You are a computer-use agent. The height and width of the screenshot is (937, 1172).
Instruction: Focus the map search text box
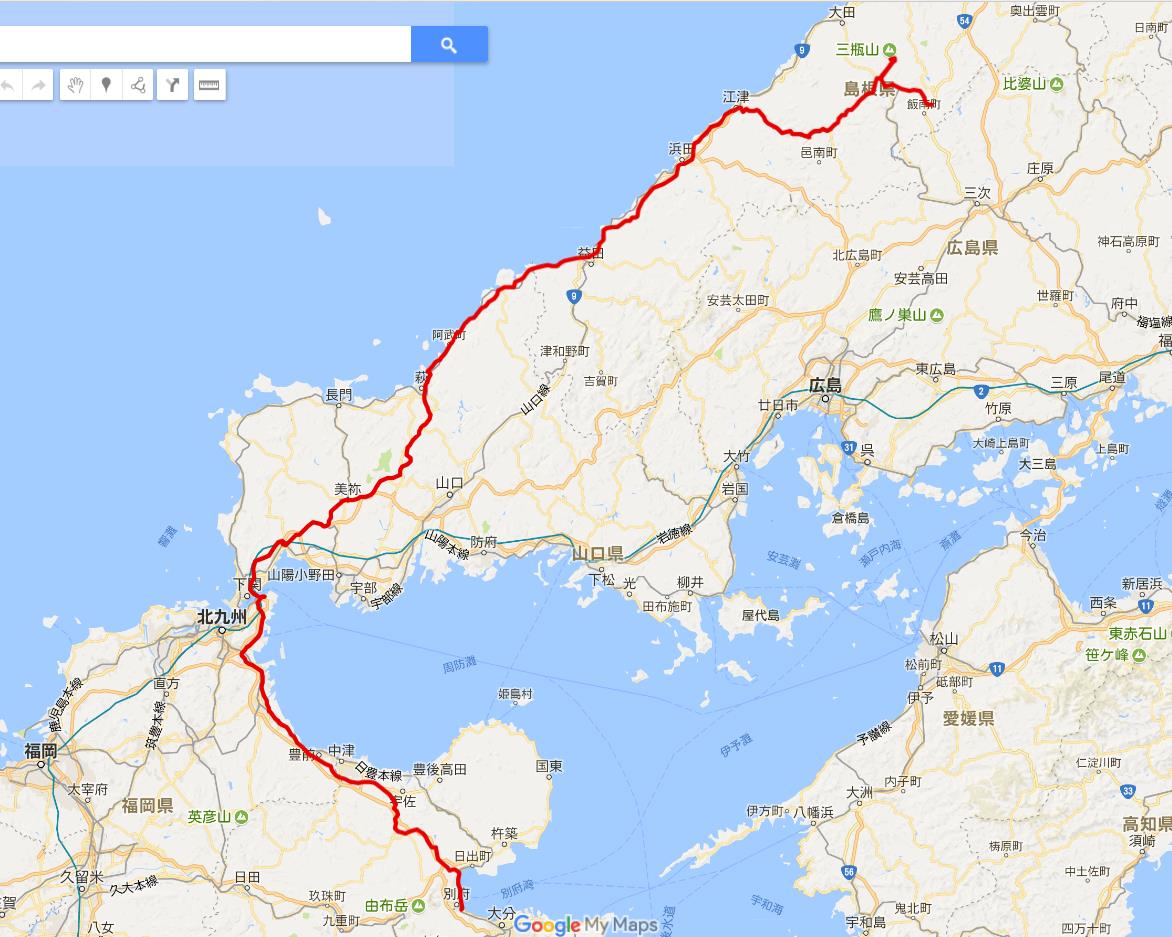pyautogui.click(x=205, y=45)
